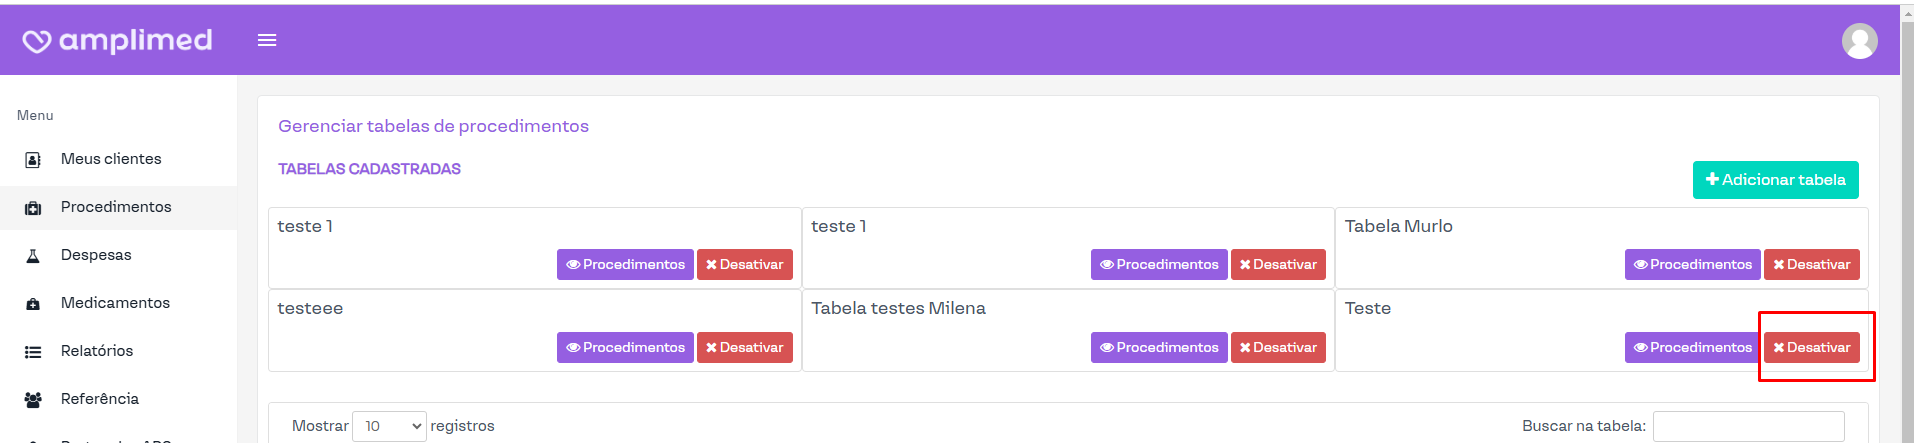The height and width of the screenshot is (443, 1914).
Task: View procedures of the testeee table
Action: coord(625,348)
